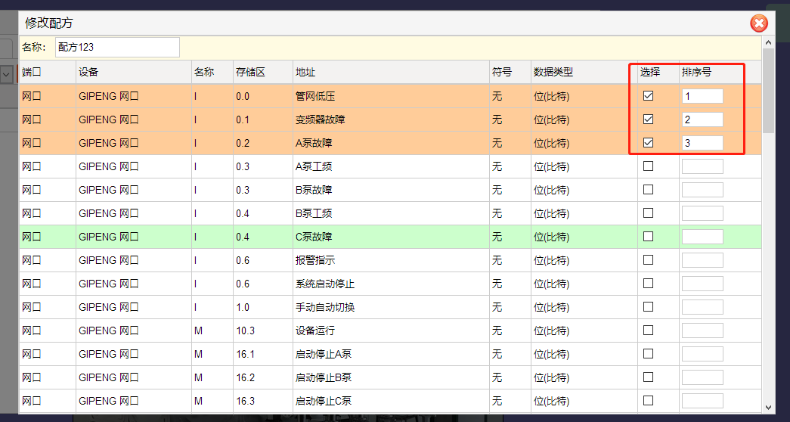Select the 手动自动切换 table row
Viewport: 790px width, 422px height.
325,307
